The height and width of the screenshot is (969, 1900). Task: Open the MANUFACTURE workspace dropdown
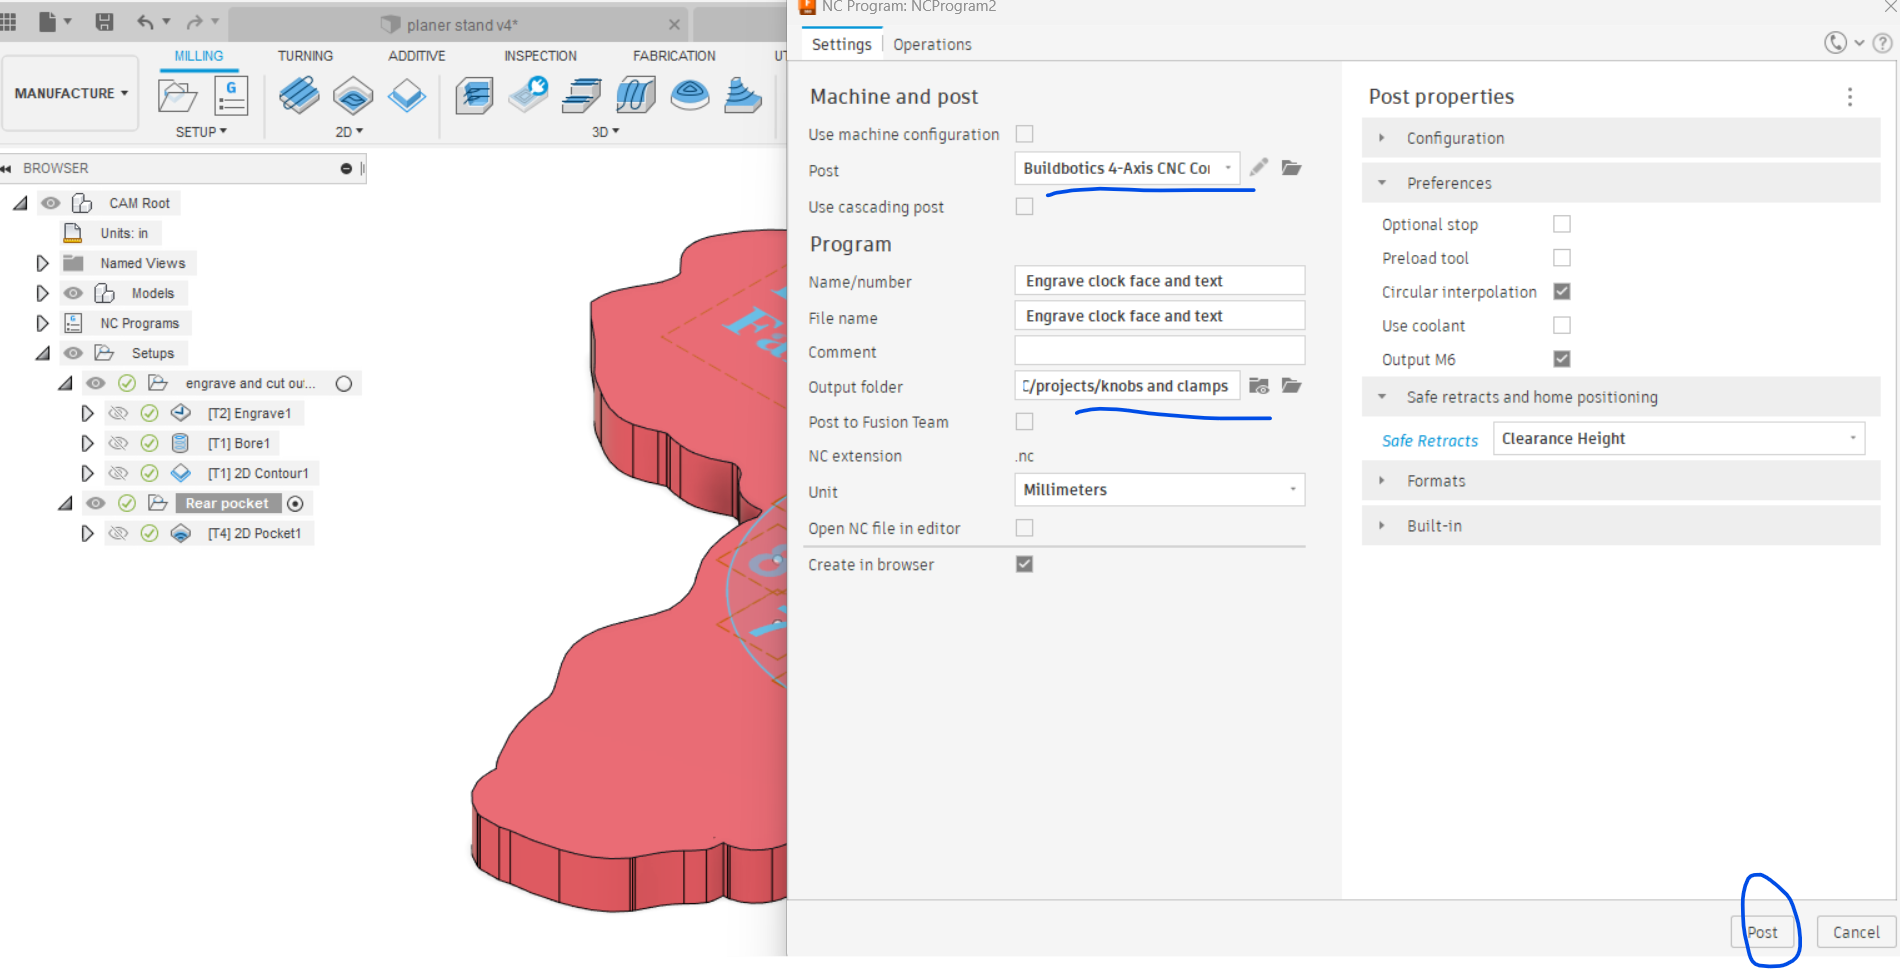click(x=71, y=93)
